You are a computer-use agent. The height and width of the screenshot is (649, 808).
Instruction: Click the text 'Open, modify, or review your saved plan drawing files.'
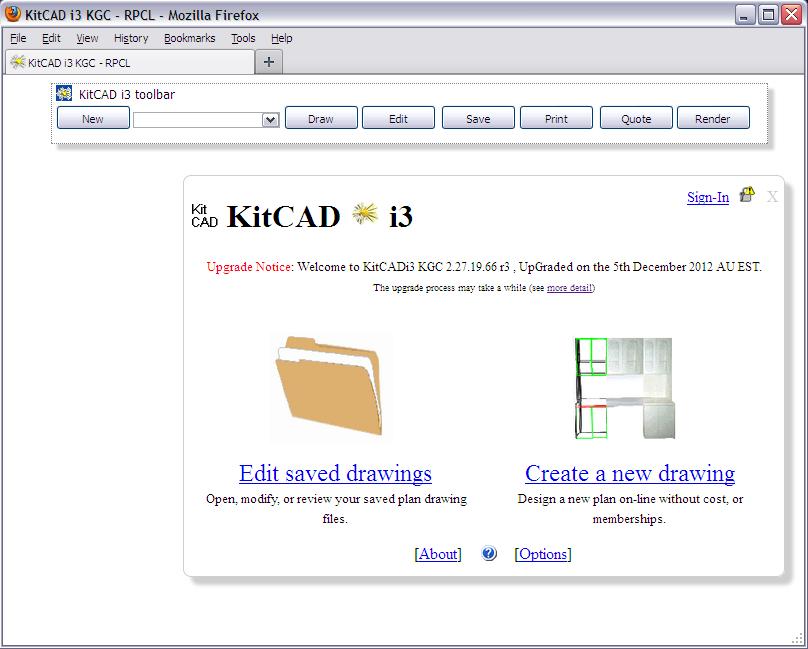coord(336,509)
